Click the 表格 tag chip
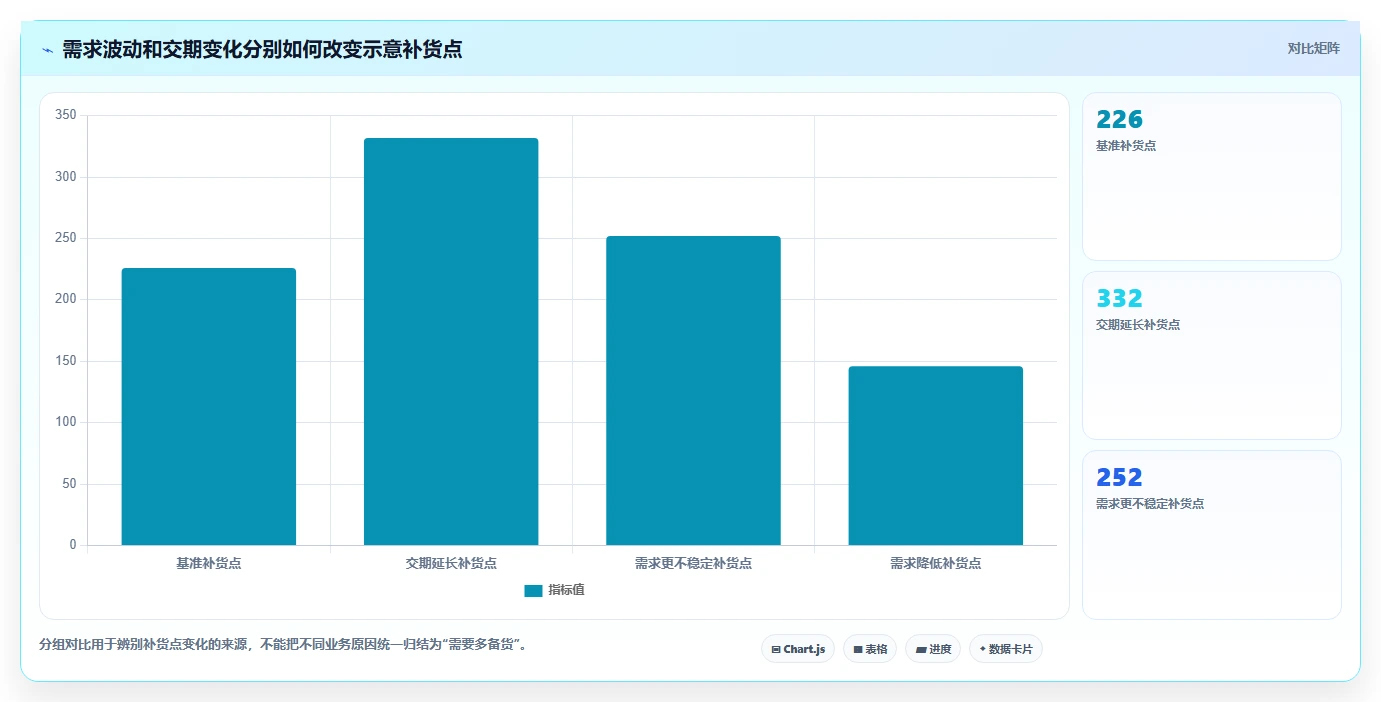The width and height of the screenshot is (1381, 702). [x=870, y=649]
